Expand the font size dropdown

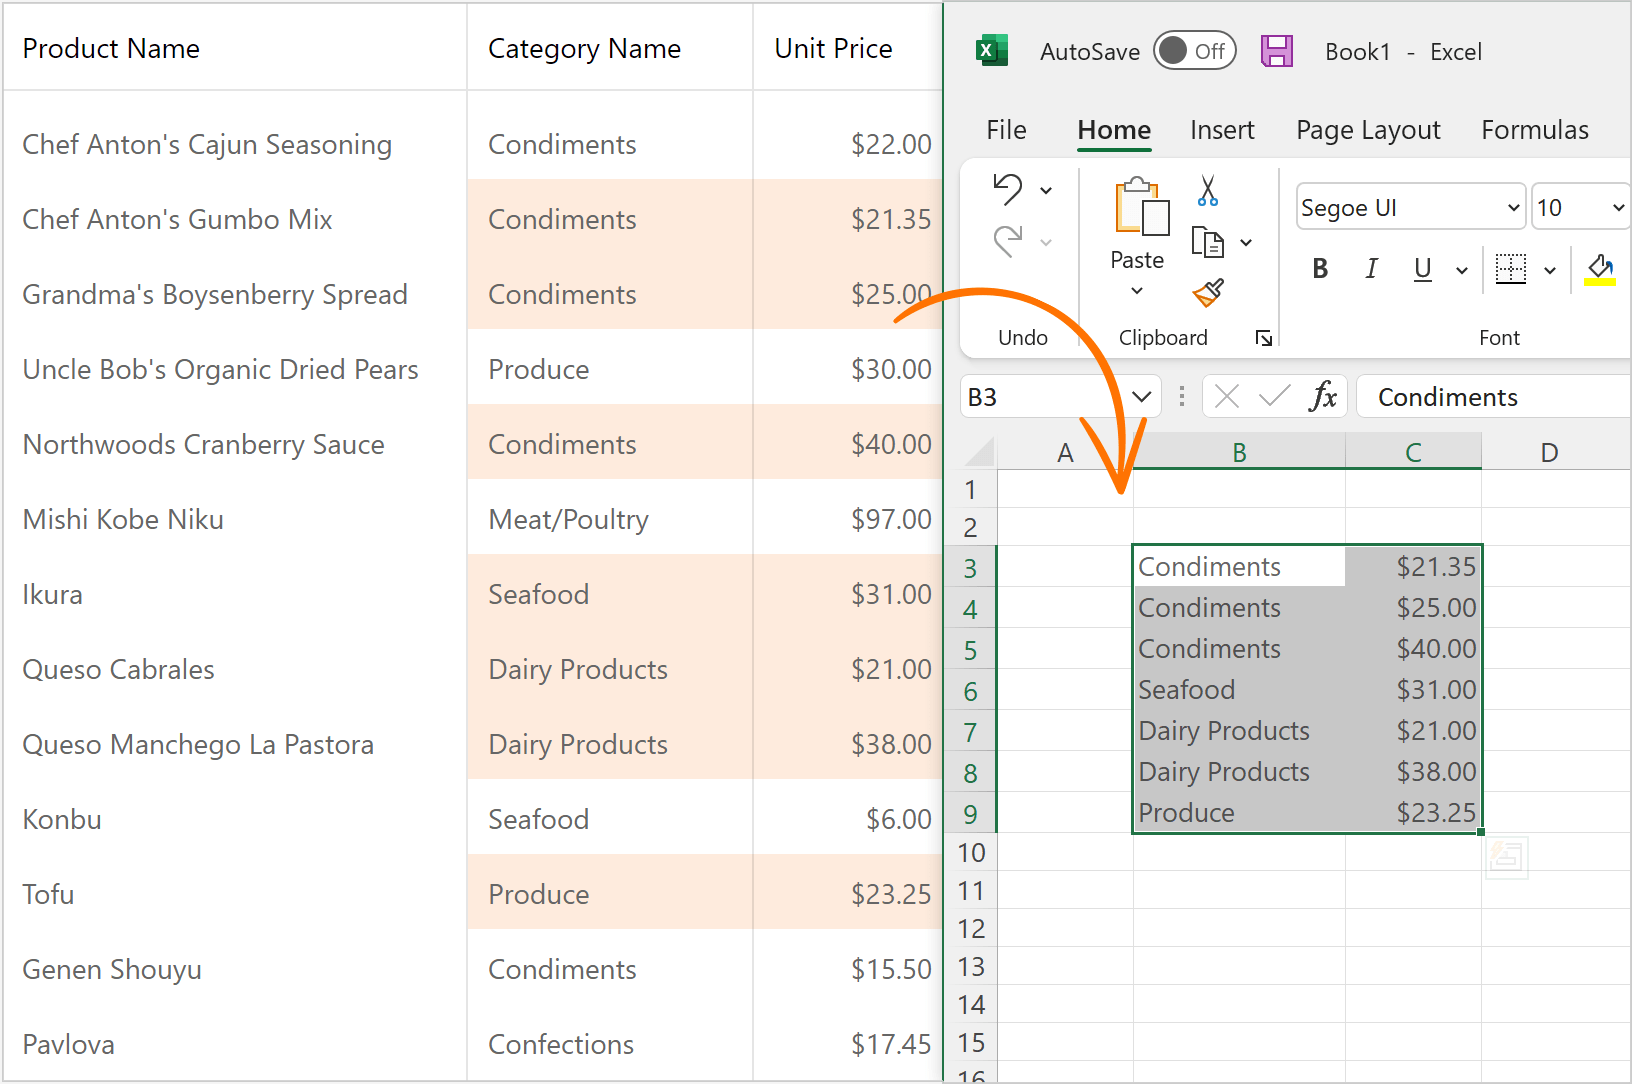point(1618,208)
